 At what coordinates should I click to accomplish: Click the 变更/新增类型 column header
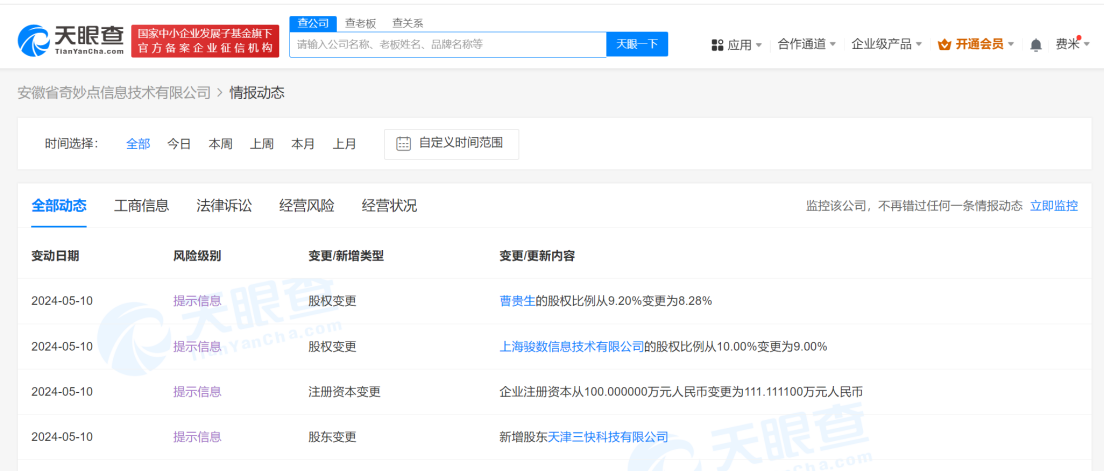click(x=346, y=256)
